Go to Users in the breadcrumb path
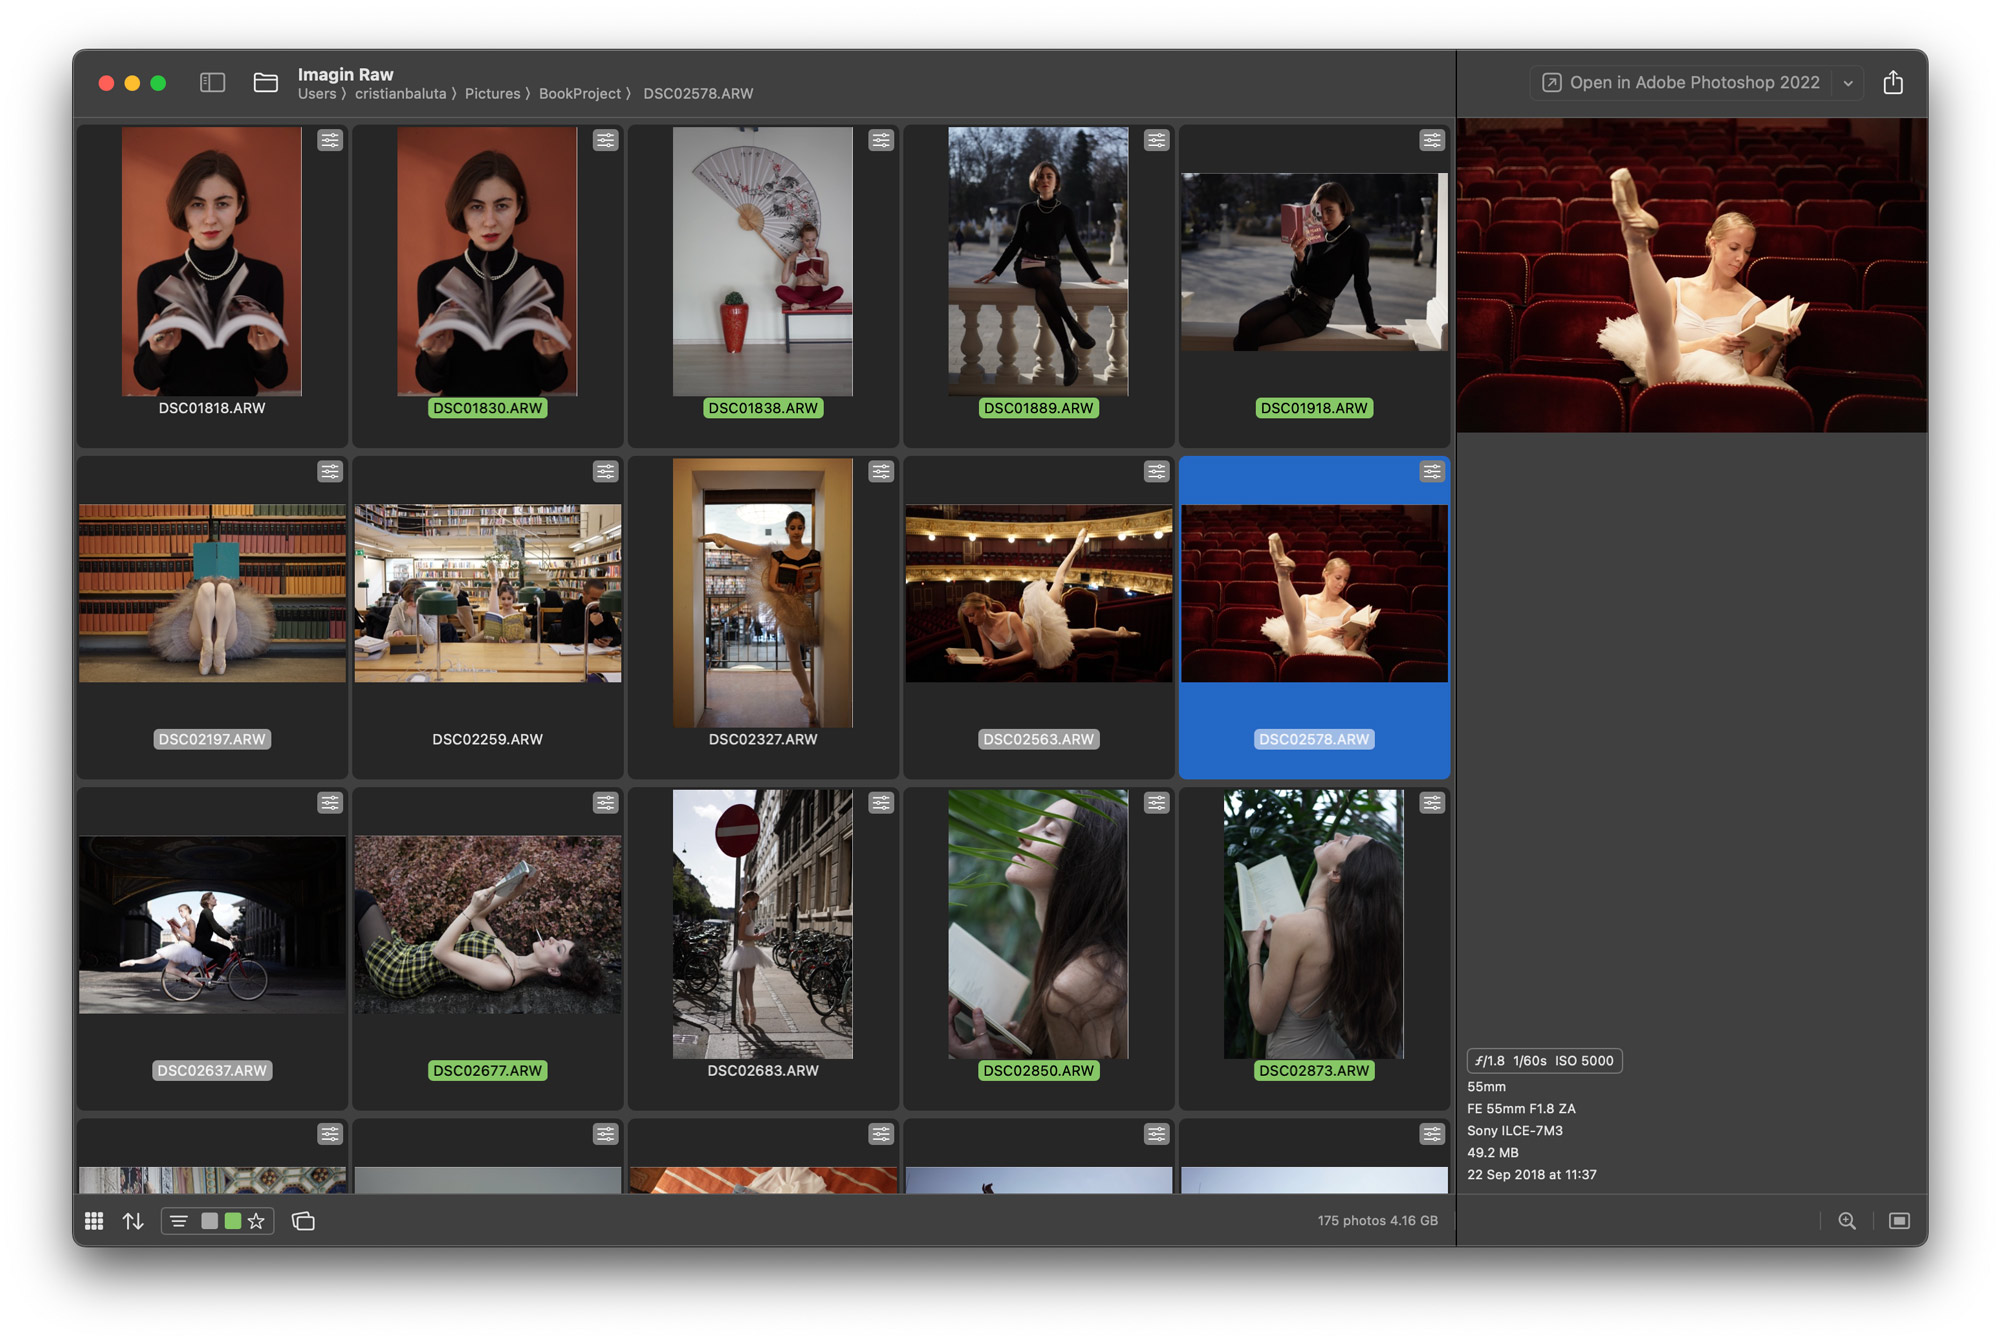The image size is (2000, 1342). [x=317, y=94]
